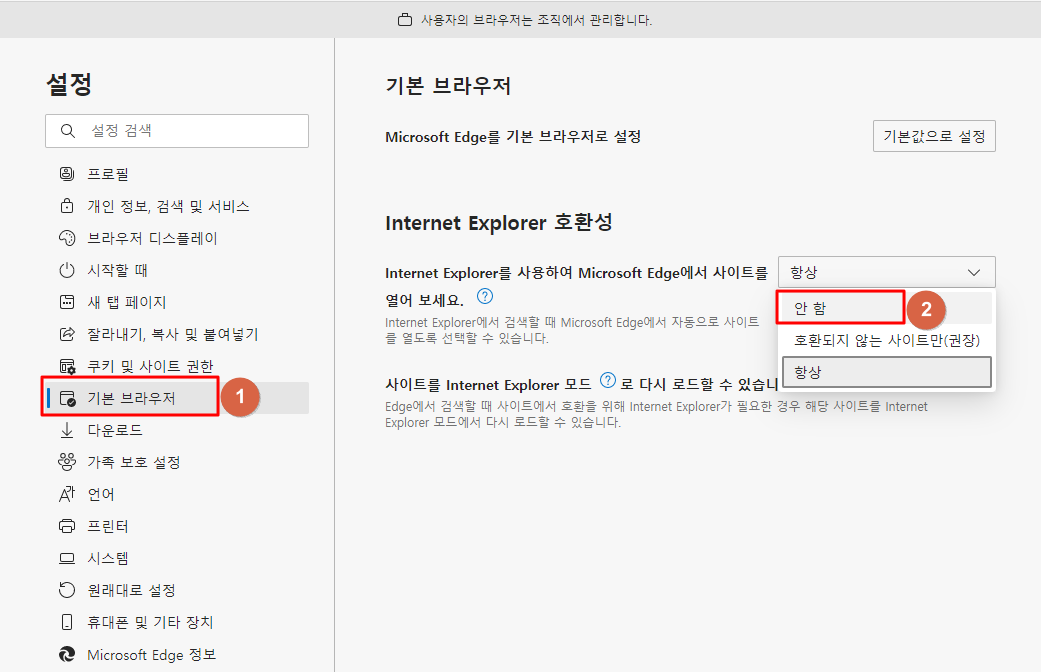Click the 사용자의 브라우저는 조직에서 관리합니다 banner text

(x=536, y=21)
